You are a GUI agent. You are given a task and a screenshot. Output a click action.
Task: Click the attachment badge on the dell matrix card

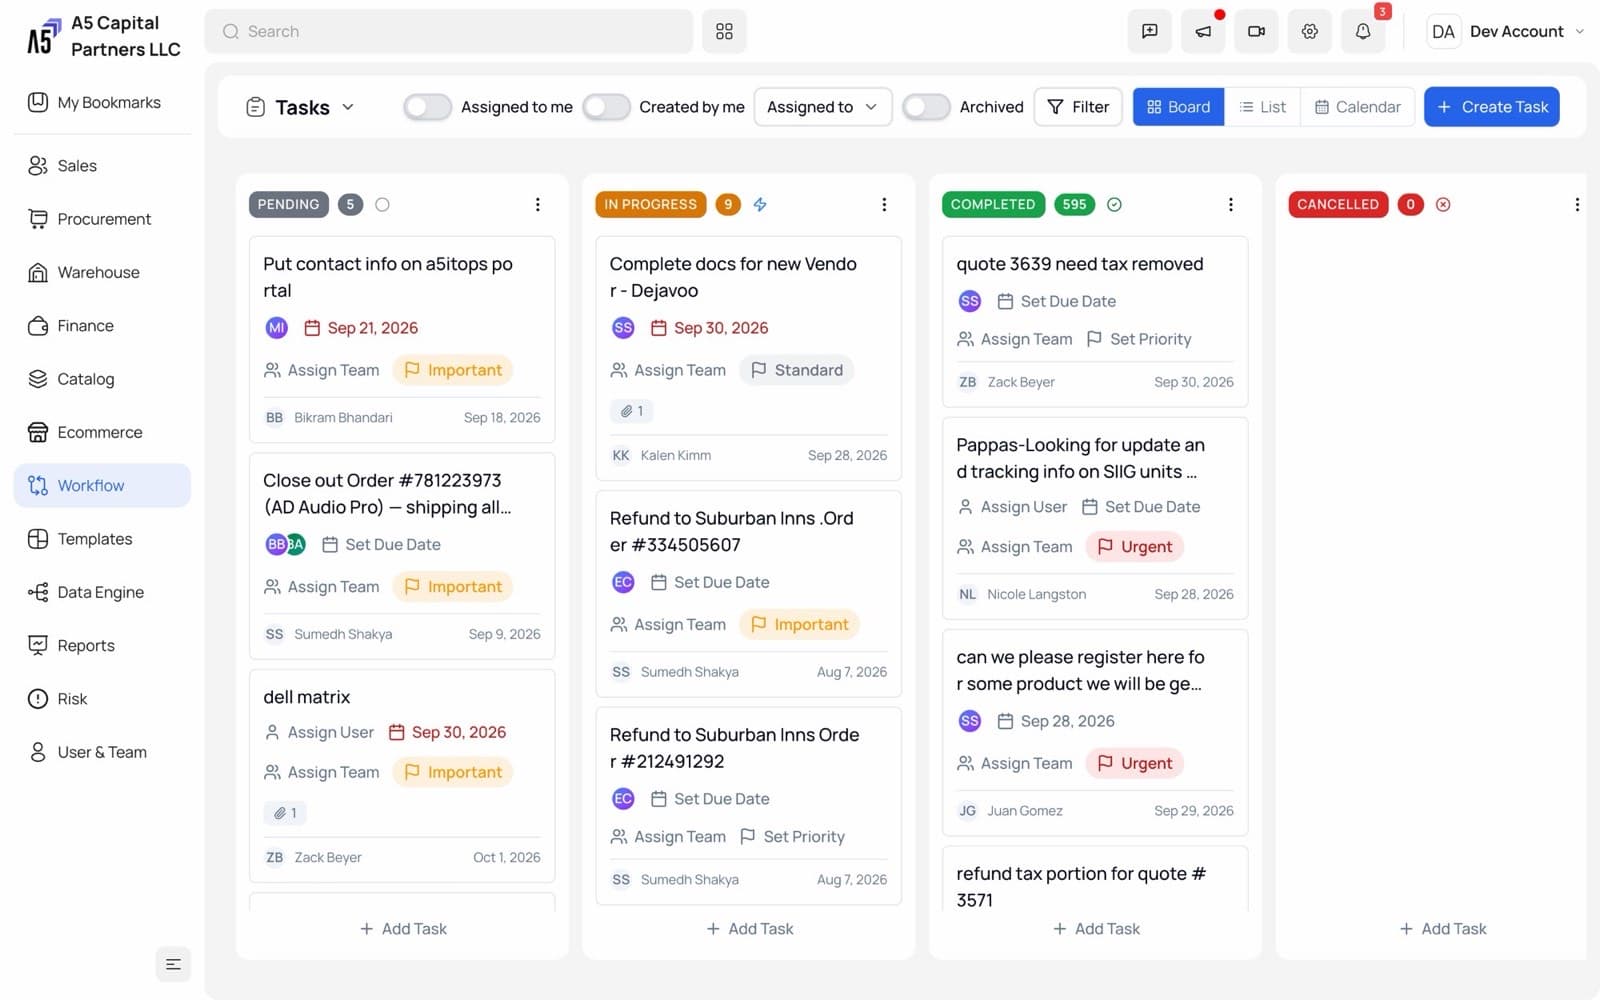[x=285, y=813]
